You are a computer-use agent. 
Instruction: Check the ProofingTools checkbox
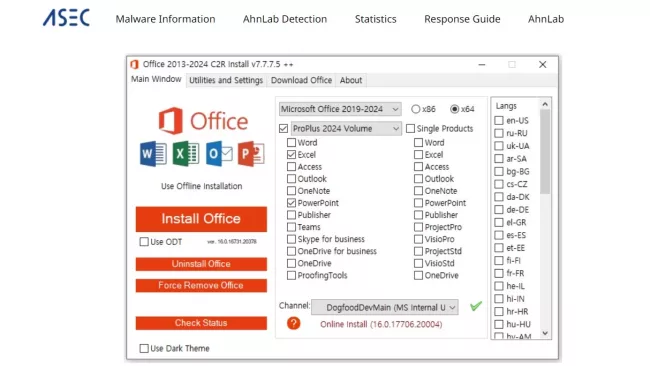click(x=291, y=275)
